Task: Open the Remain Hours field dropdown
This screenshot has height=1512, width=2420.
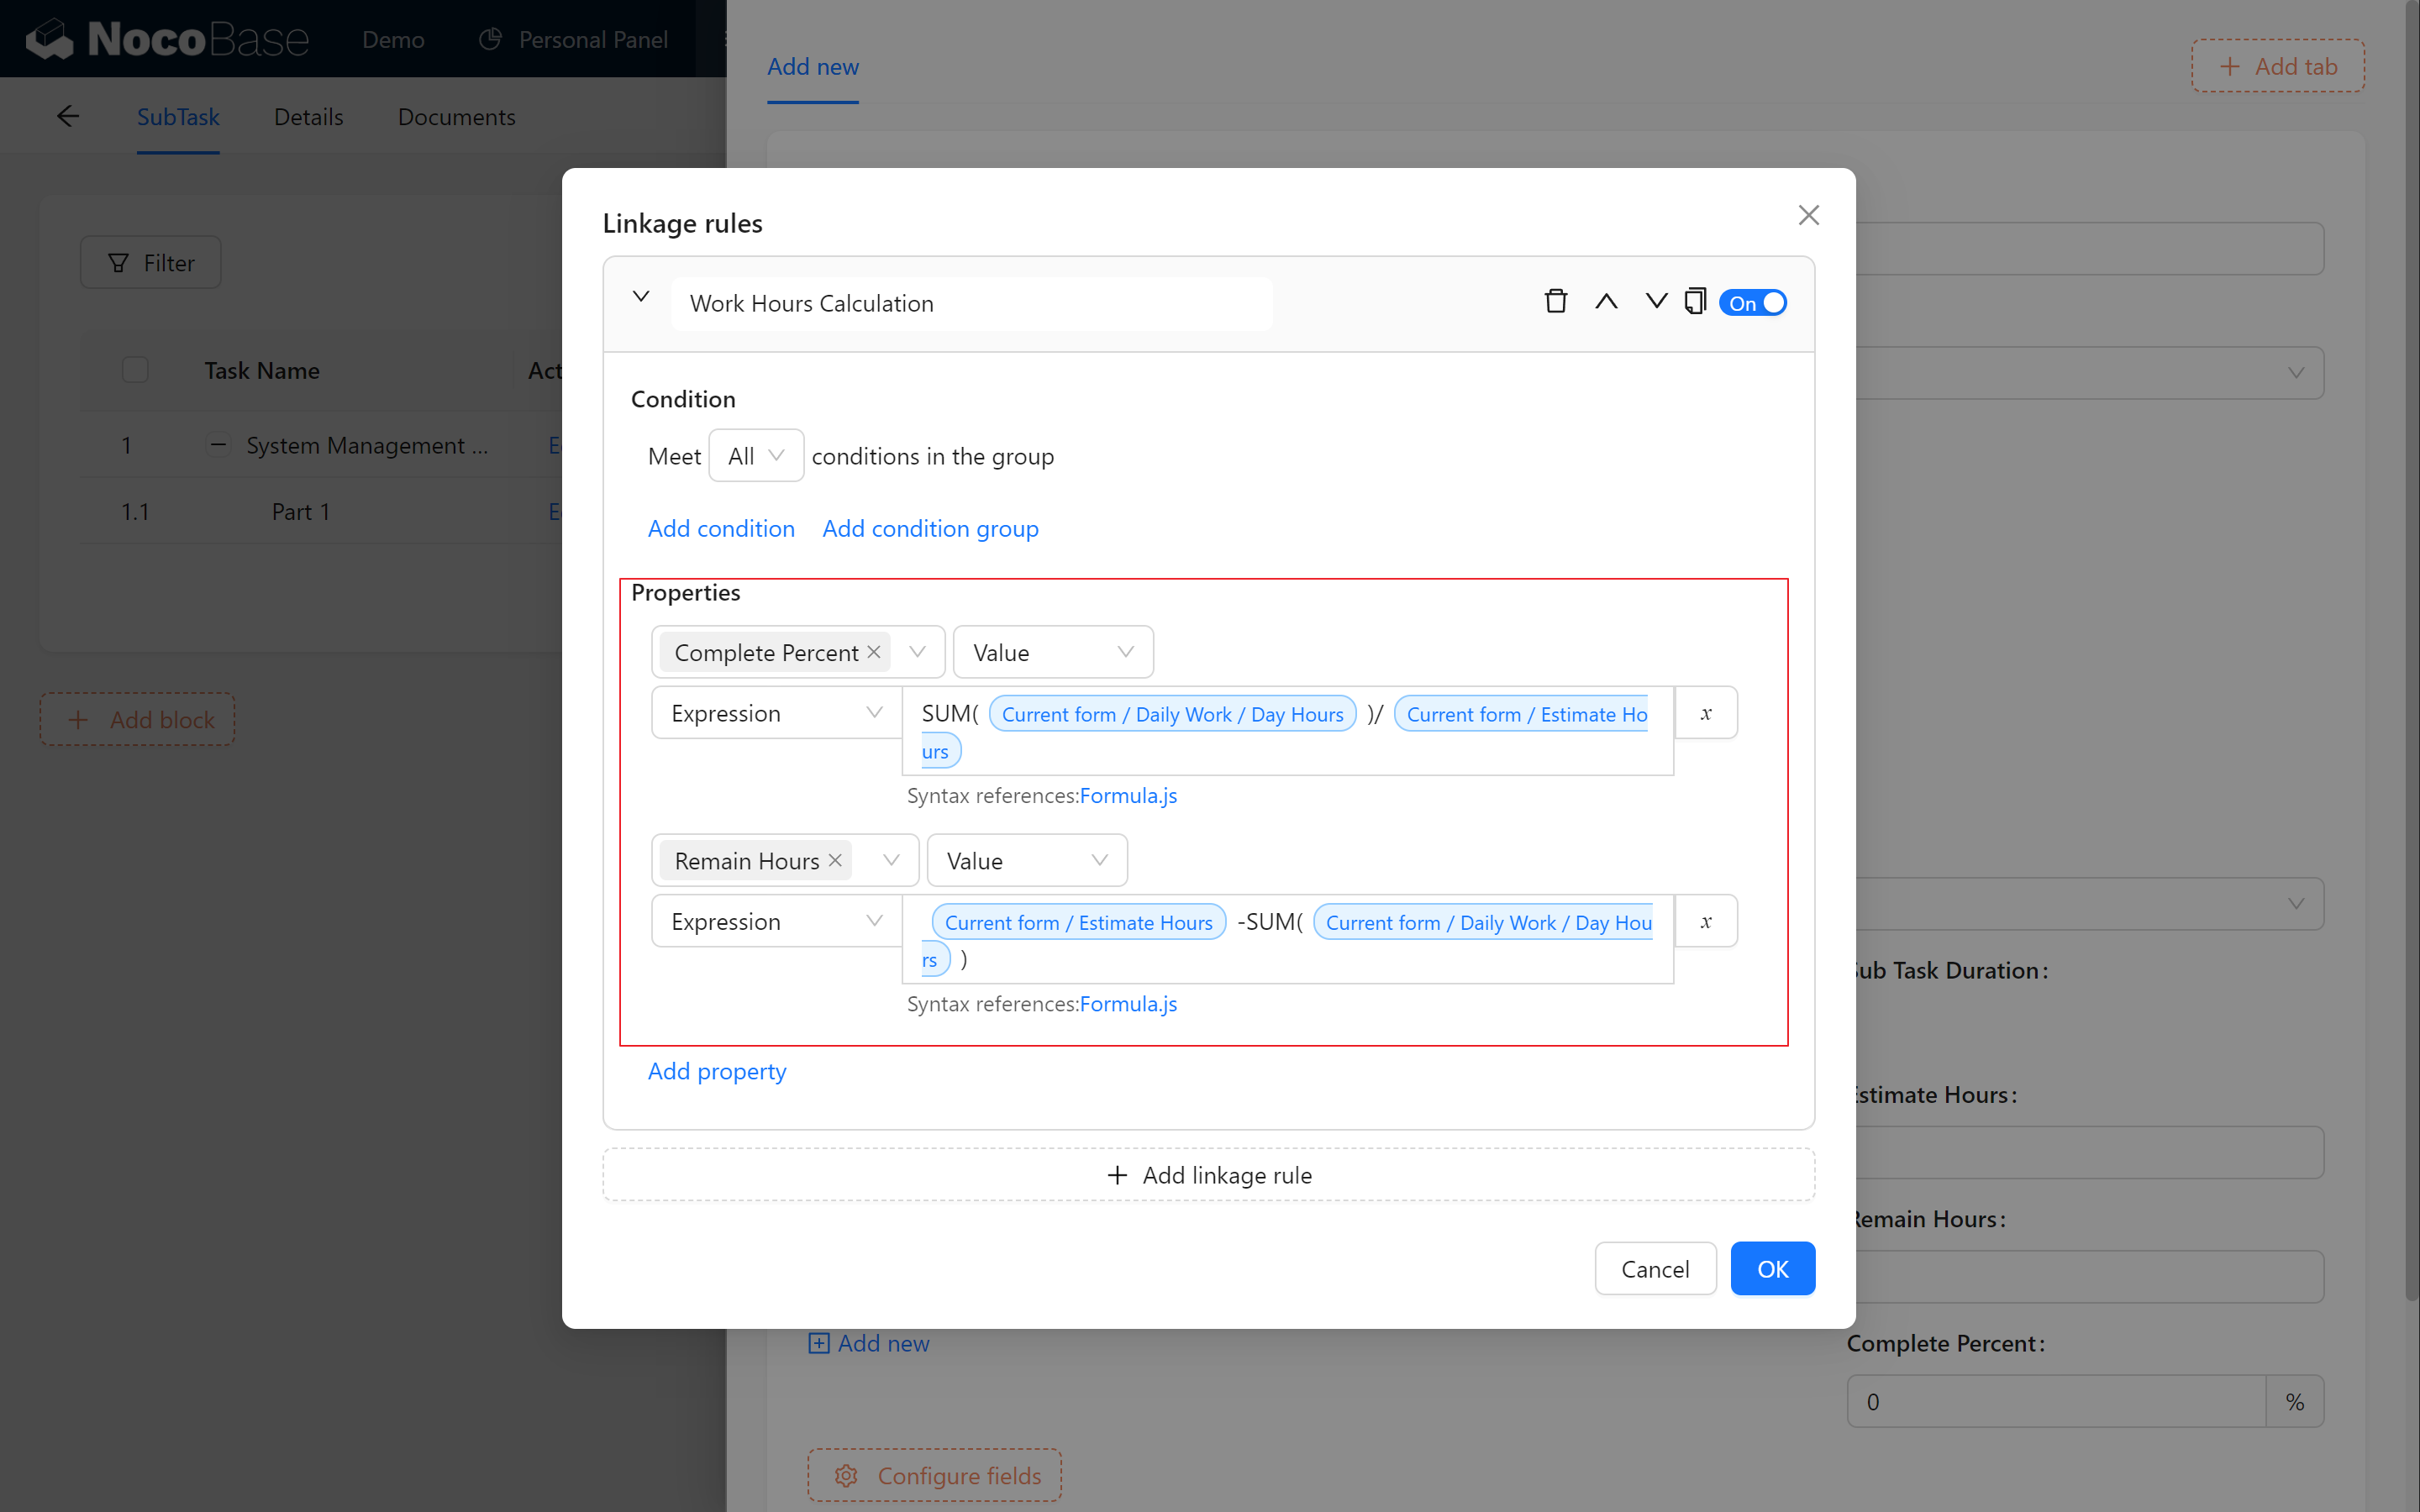Action: (x=890, y=860)
